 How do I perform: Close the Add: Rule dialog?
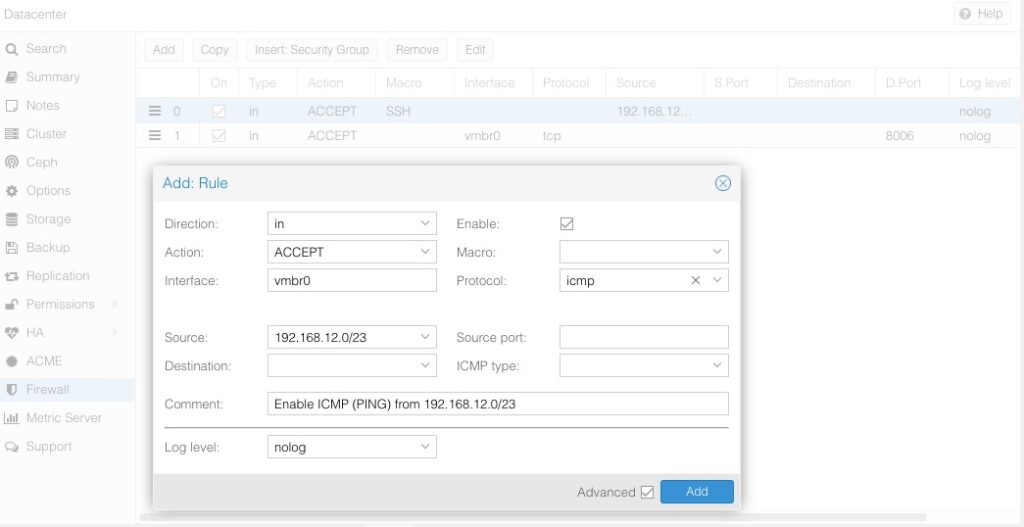[723, 184]
